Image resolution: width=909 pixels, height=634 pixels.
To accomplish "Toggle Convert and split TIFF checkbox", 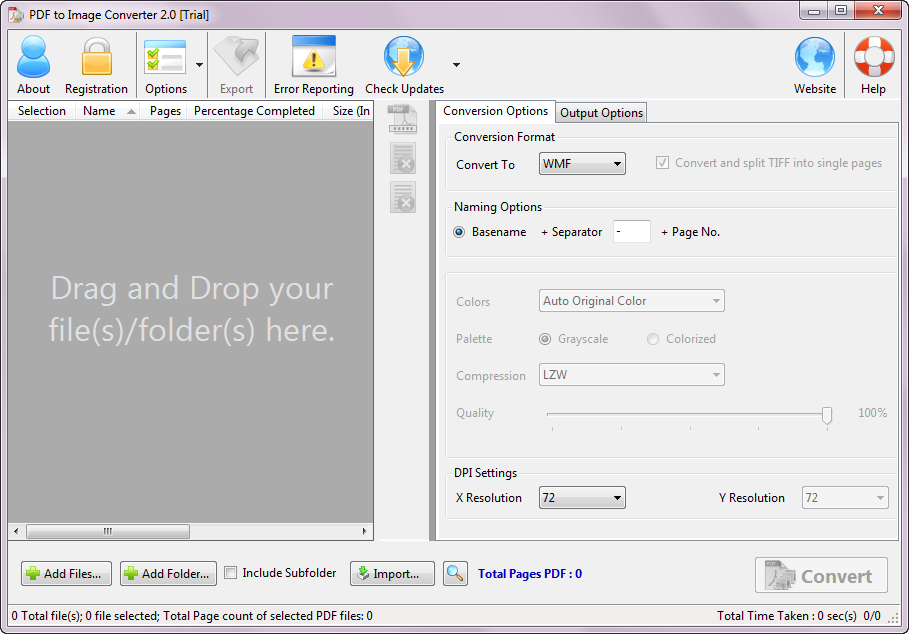I will pos(662,163).
